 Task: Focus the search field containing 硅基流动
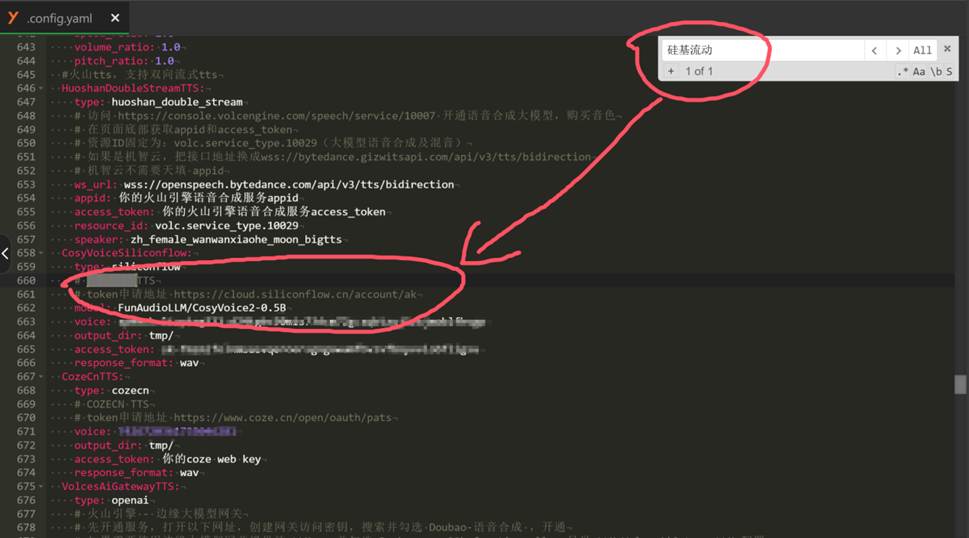760,50
